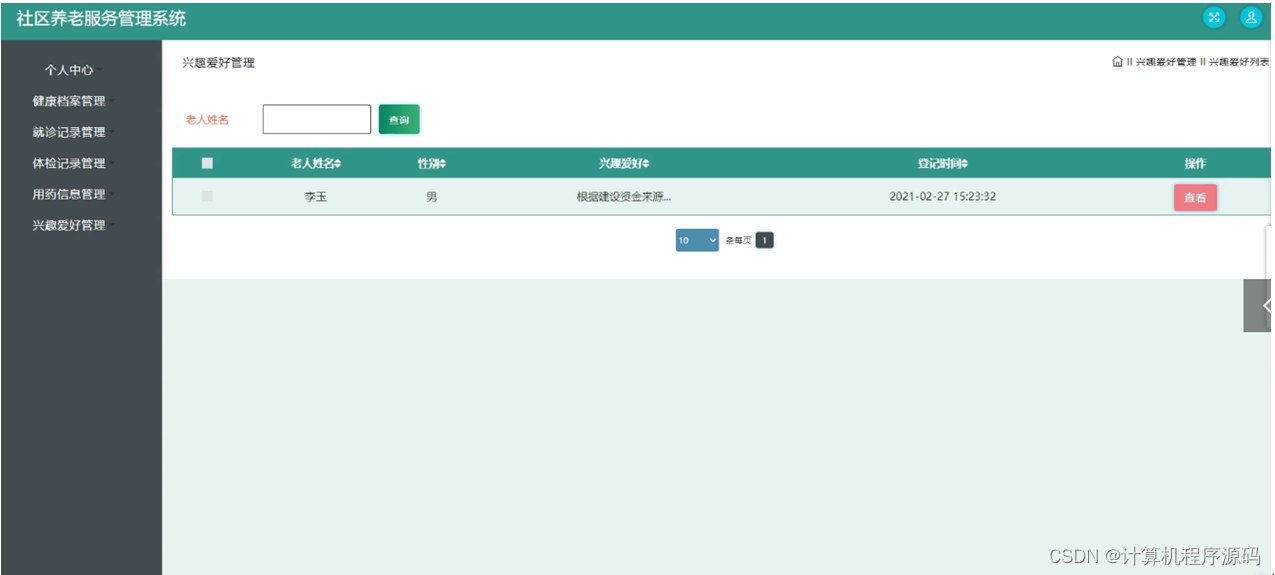The image size is (1275, 575).
Task: Sort by 兴趣爱好 column header
Action: click(x=624, y=163)
